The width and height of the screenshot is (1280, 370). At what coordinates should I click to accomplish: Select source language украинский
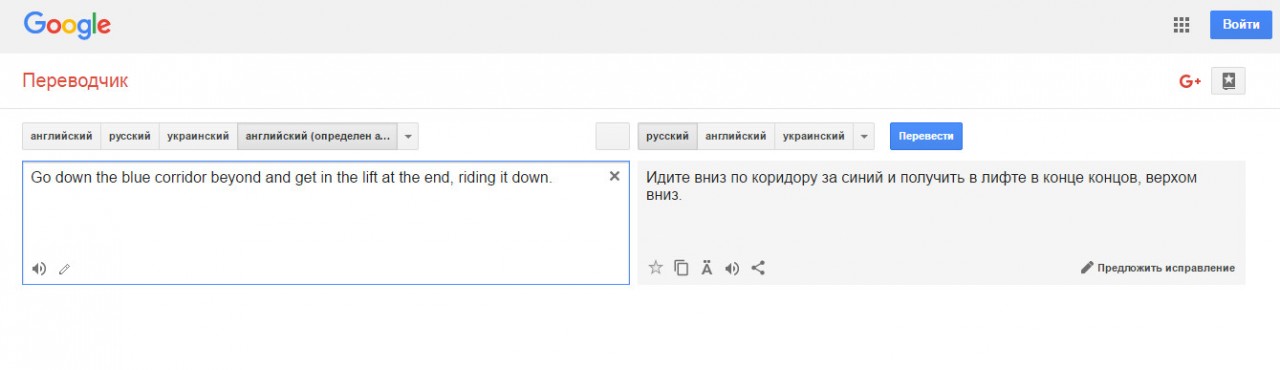(x=198, y=136)
